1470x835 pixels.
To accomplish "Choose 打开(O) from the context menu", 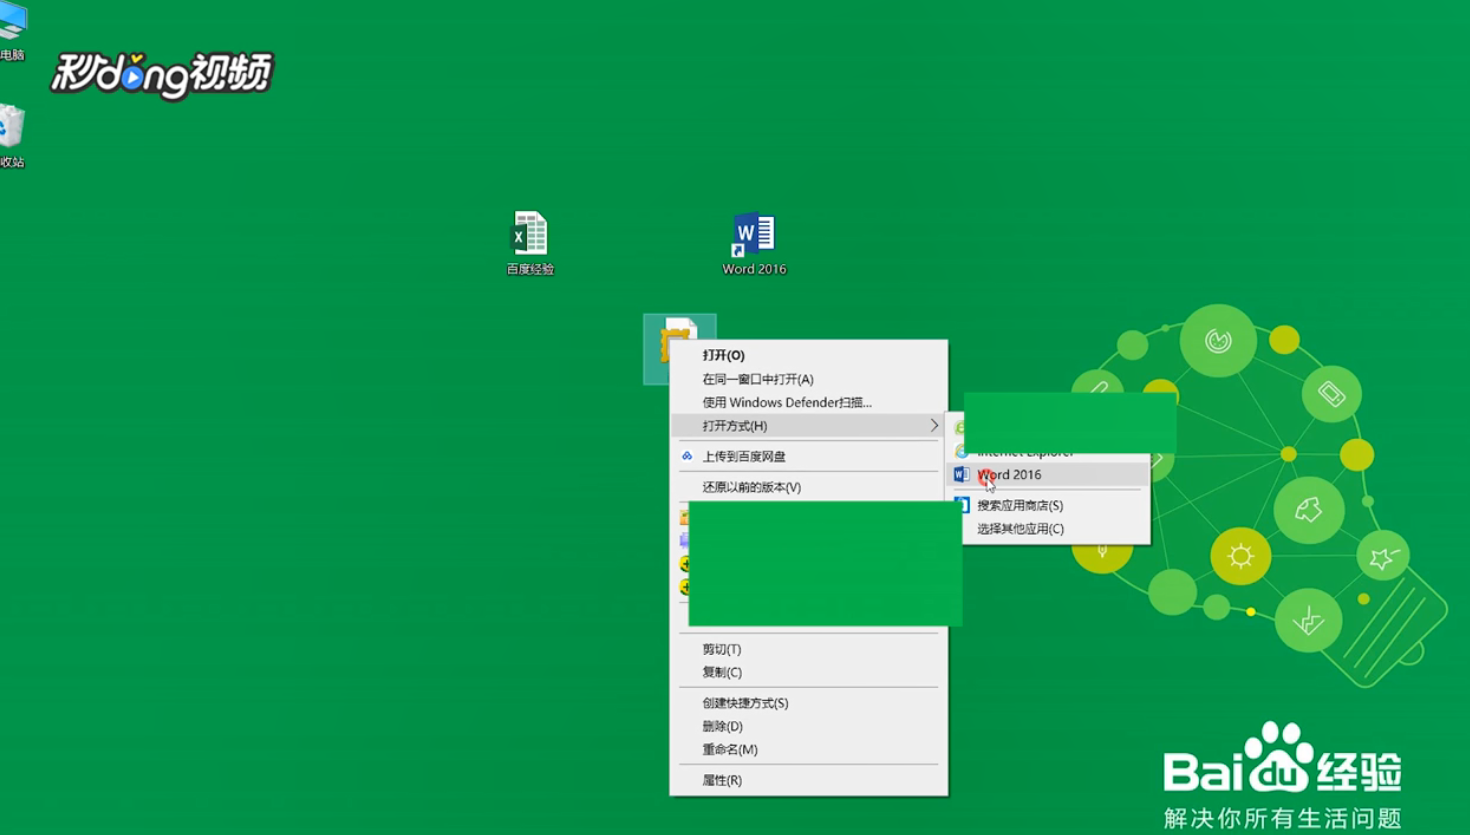I will pyautogui.click(x=808, y=355).
